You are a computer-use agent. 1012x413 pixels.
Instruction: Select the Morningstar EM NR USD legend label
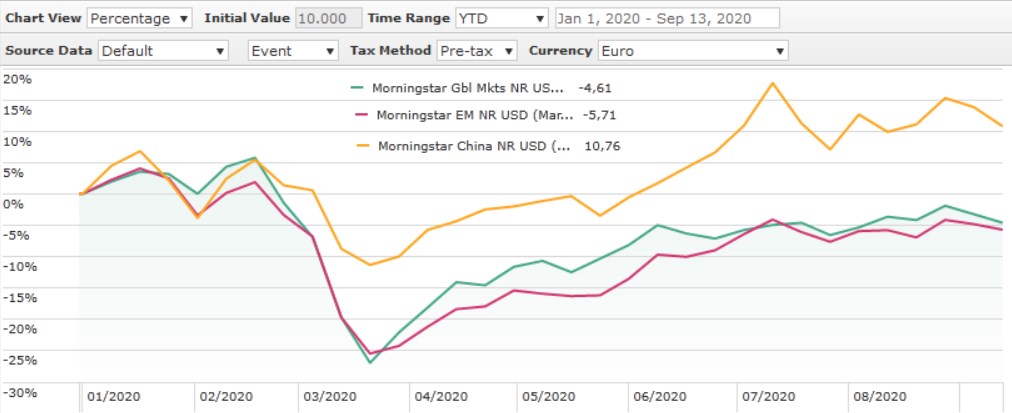pos(469,115)
